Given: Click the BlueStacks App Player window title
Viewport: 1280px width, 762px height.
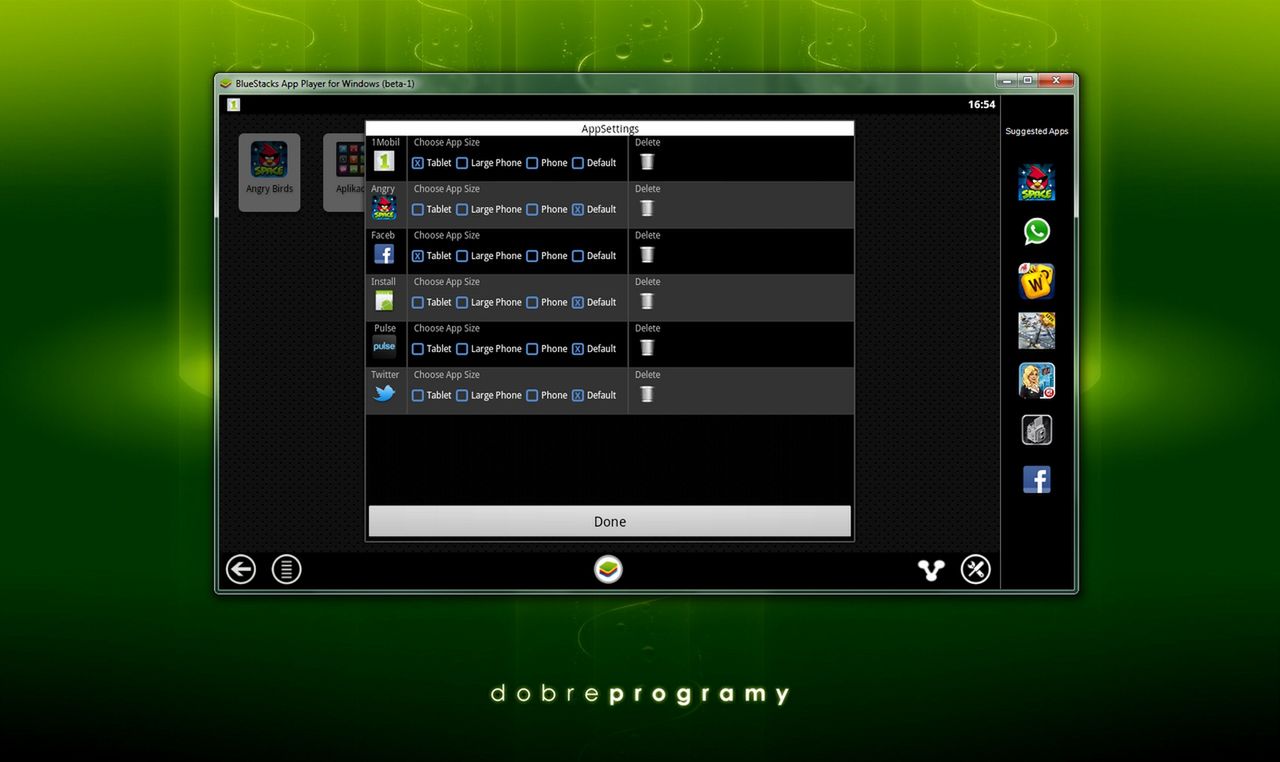Looking at the screenshot, I should tap(324, 83).
